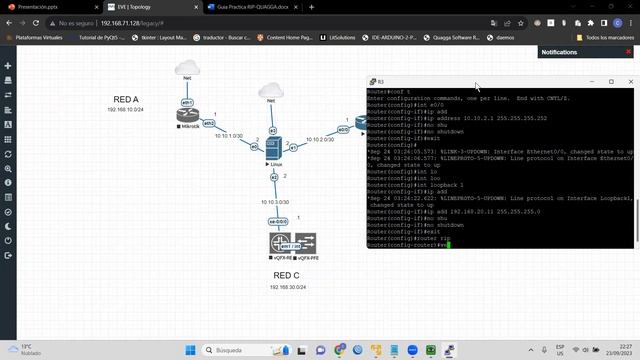The width and height of the screenshot is (640, 360).
Task: Click the 10.10.3.0/30 link label
Action: pyautogui.click(x=275, y=202)
